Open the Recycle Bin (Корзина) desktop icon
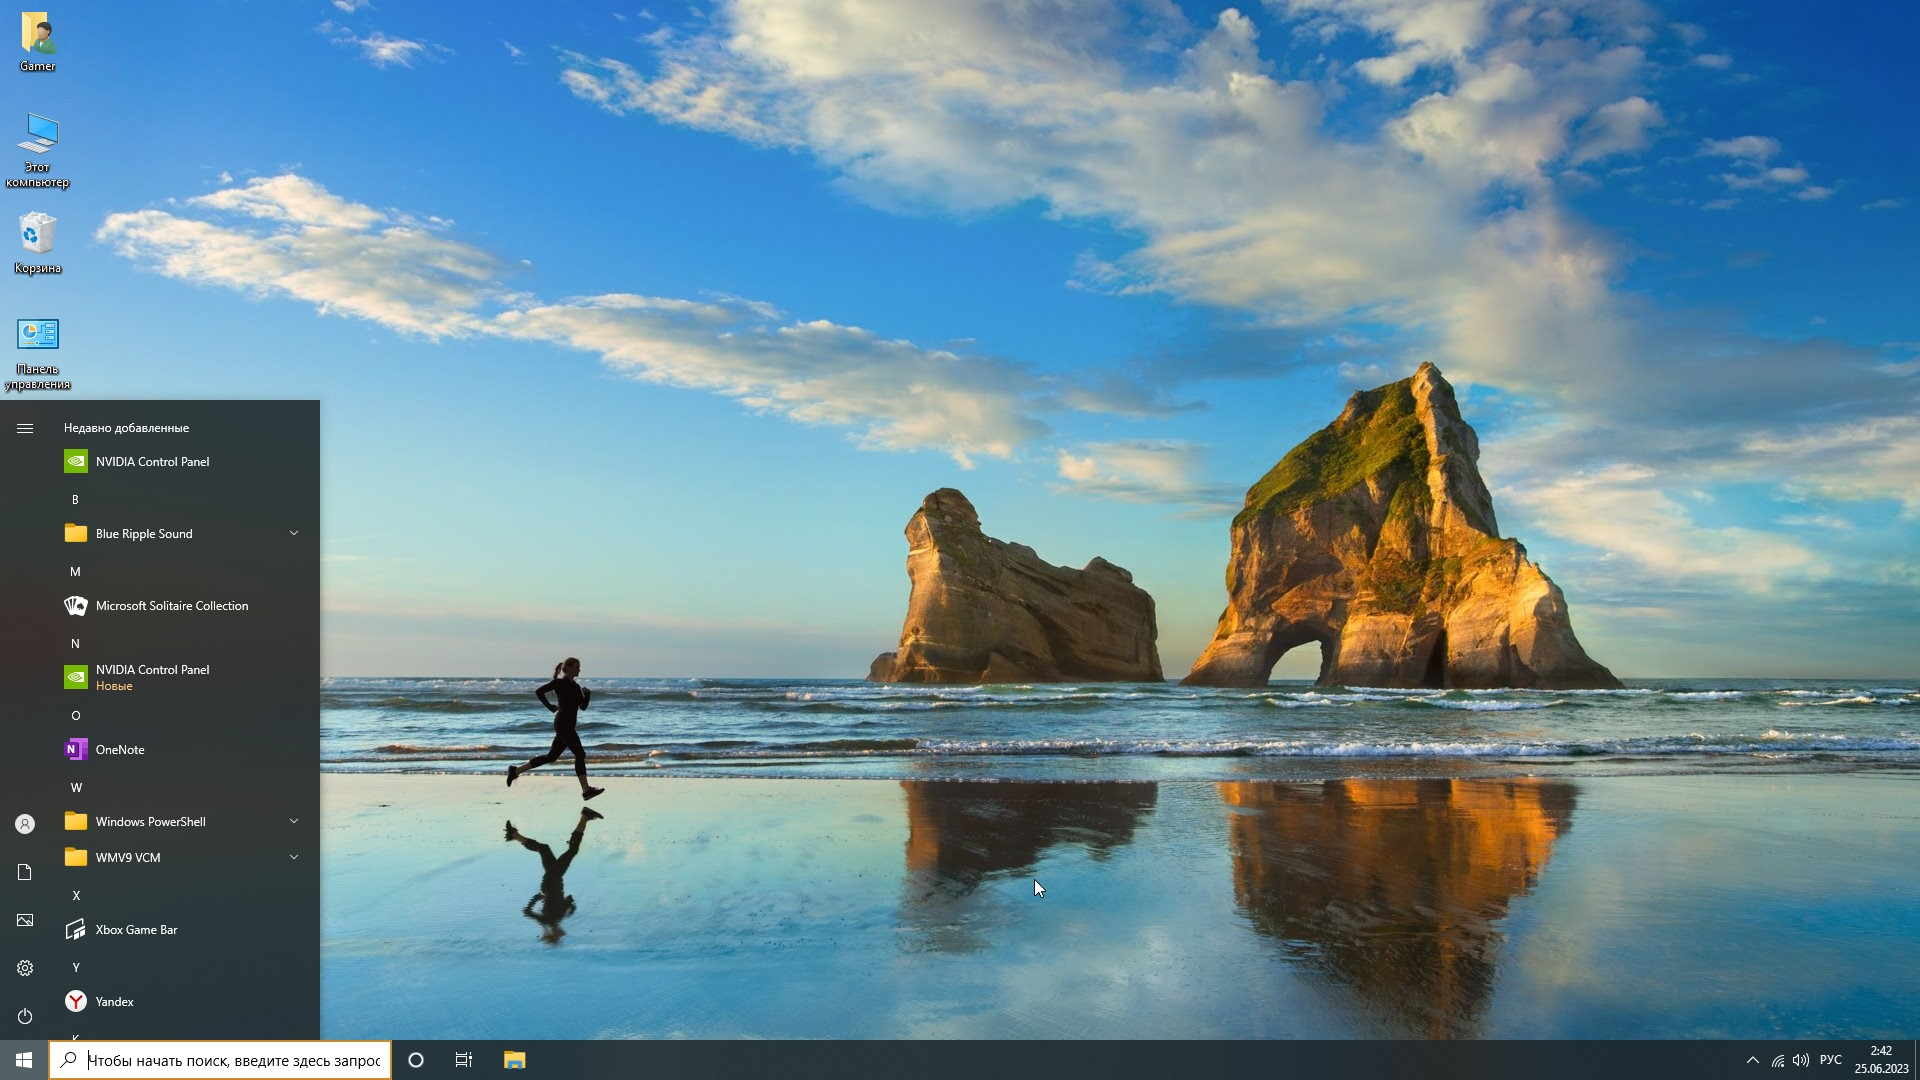Image resolution: width=1920 pixels, height=1080 pixels. tap(38, 241)
